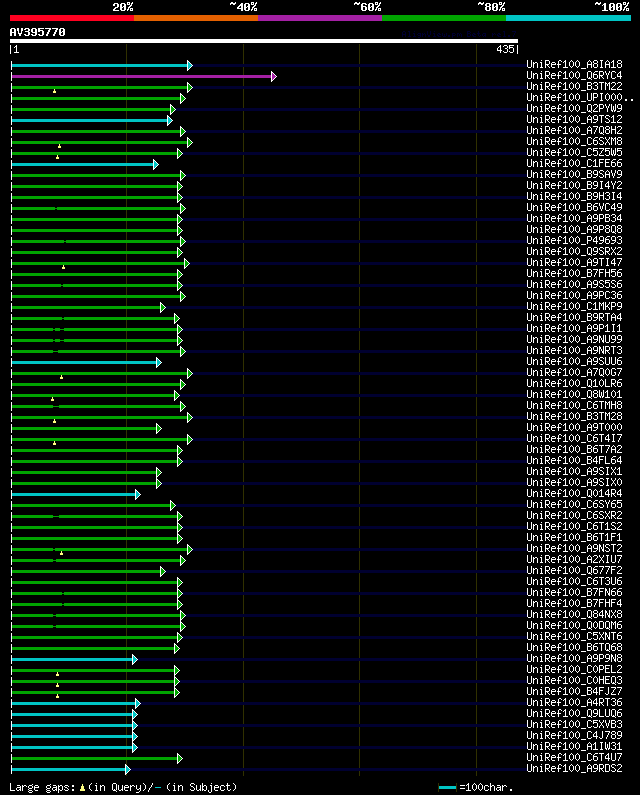
Task: Click the AV395770 query name
Action: pos(38,32)
